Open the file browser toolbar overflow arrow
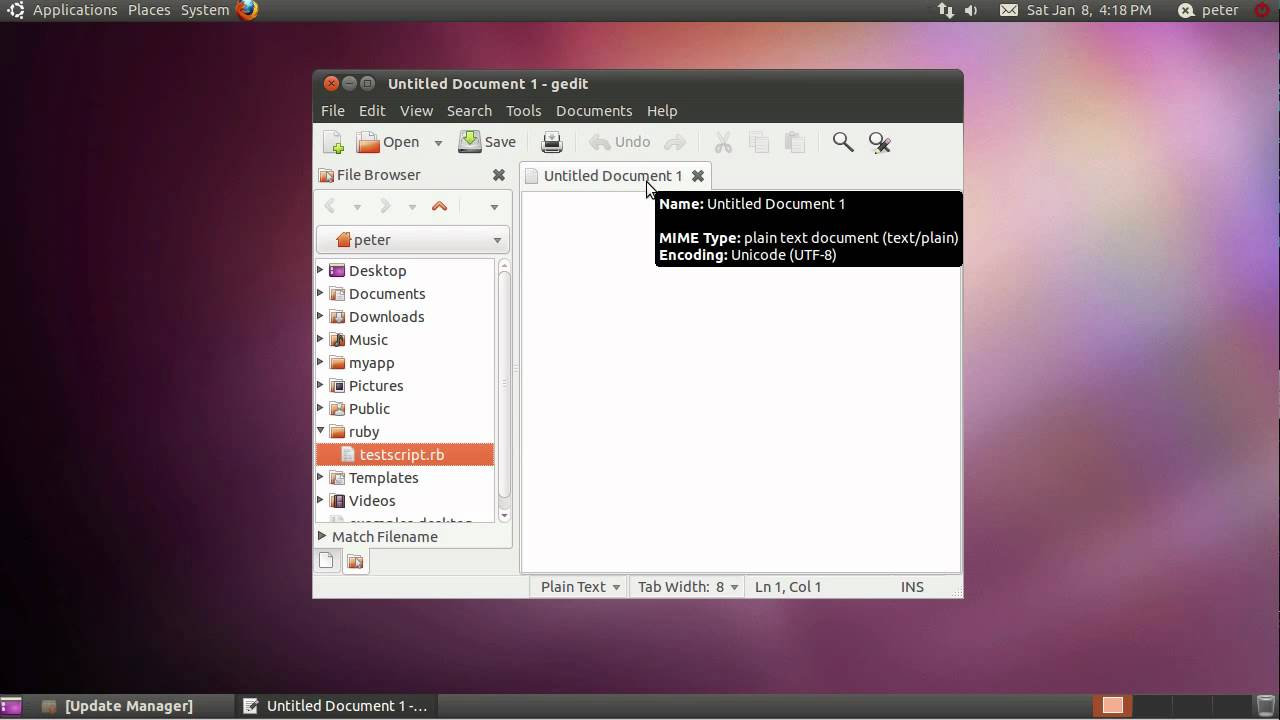Image resolution: width=1280 pixels, height=720 pixels. 494,207
